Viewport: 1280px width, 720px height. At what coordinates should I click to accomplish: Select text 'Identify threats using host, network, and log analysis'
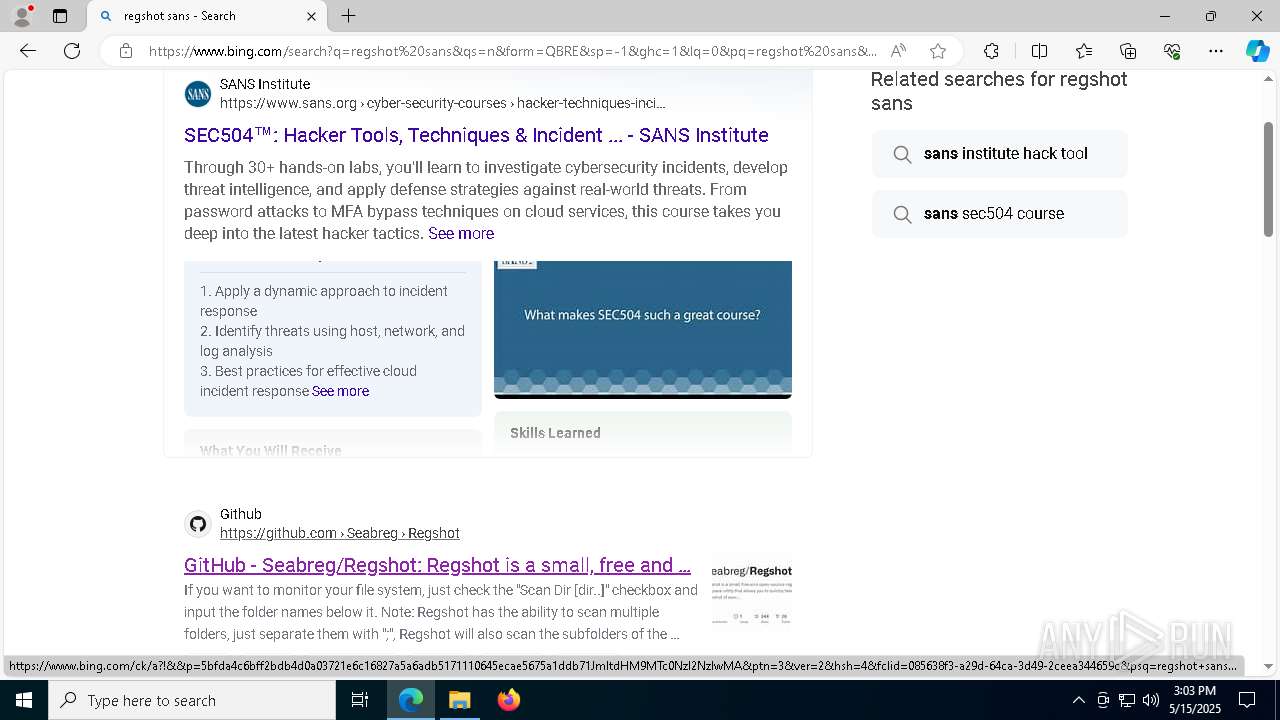[x=332, y=341]
